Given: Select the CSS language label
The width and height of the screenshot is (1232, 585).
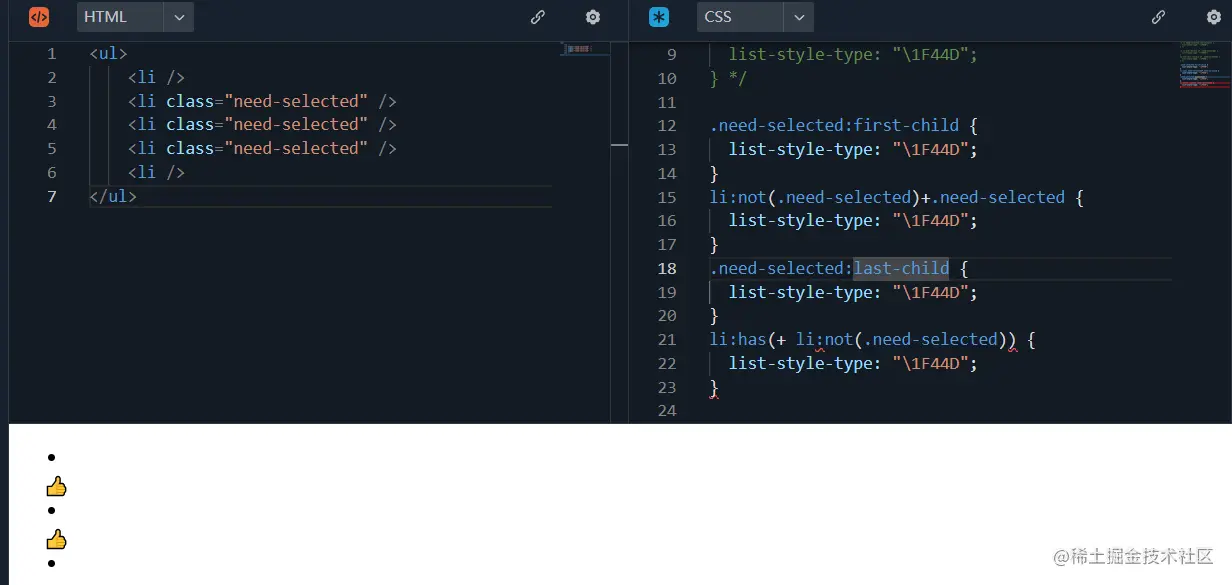Looking at the screenshot, I should [x=718, y=17].
